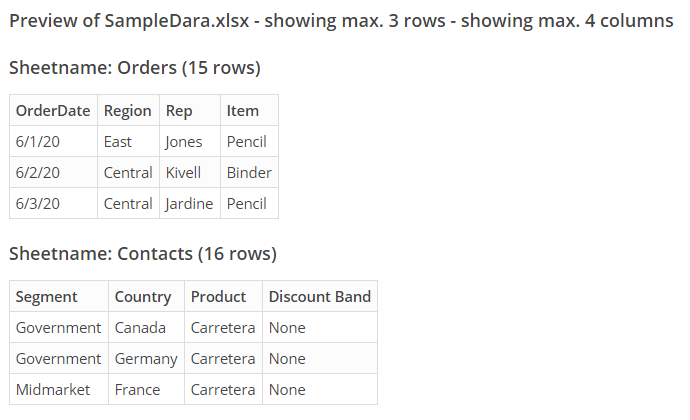Image resolution: width=690 pixels, height=420 pixels.
Task: Select the Midmarket segment cell
Action: pos(53,390)
